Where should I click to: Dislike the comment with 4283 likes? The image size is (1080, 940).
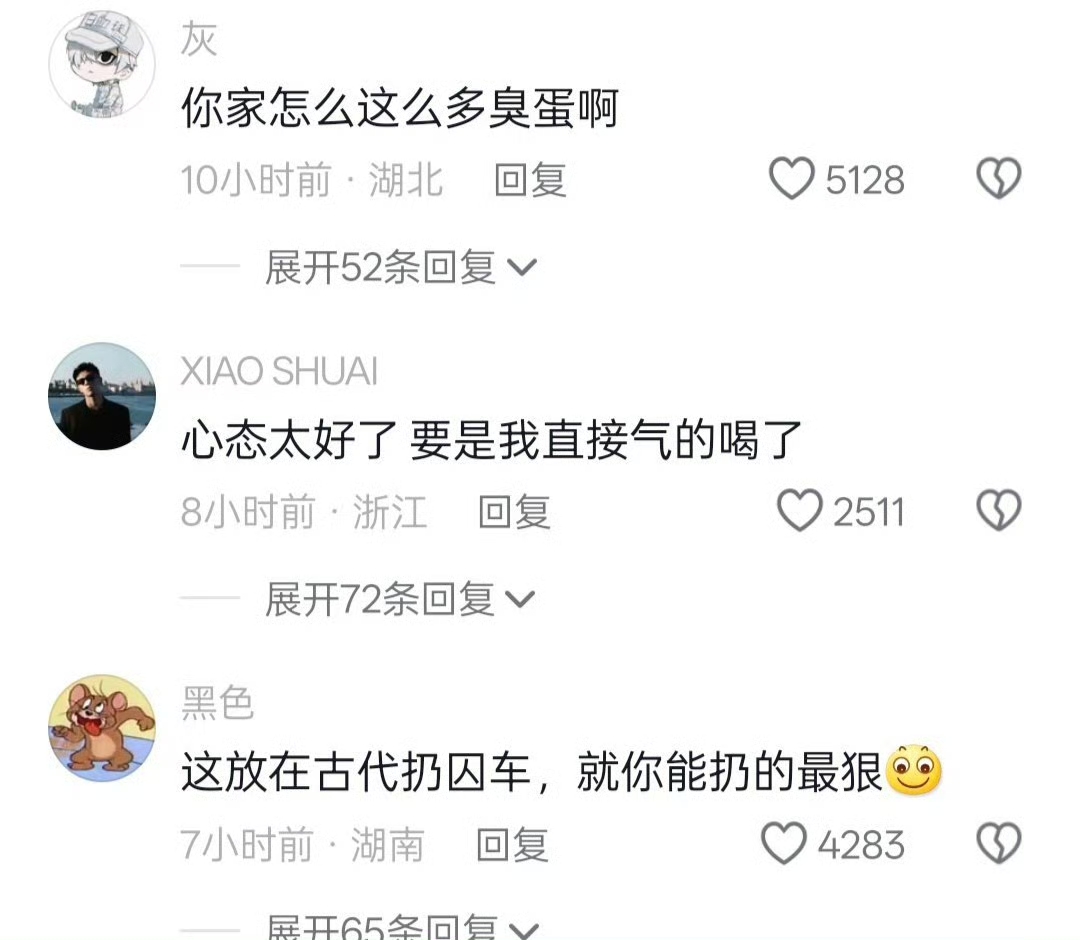(999, 844)
